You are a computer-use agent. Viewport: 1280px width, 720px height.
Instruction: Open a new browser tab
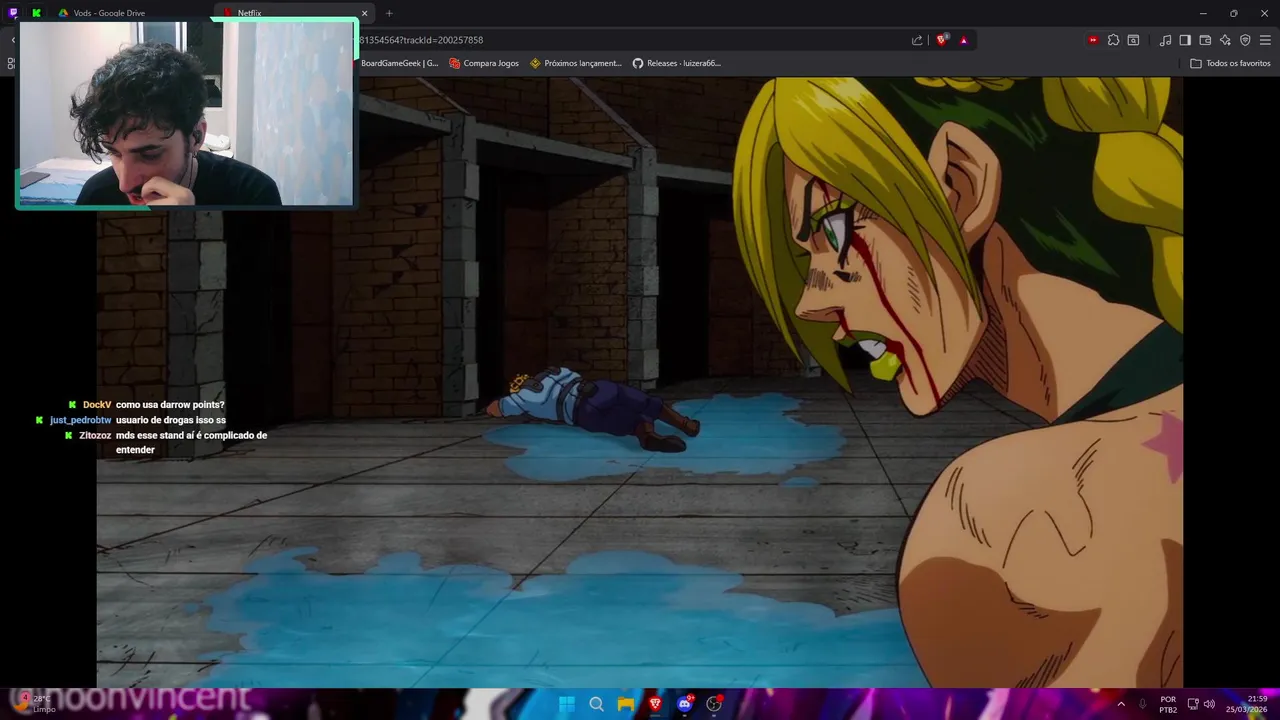tap(389, 13)
